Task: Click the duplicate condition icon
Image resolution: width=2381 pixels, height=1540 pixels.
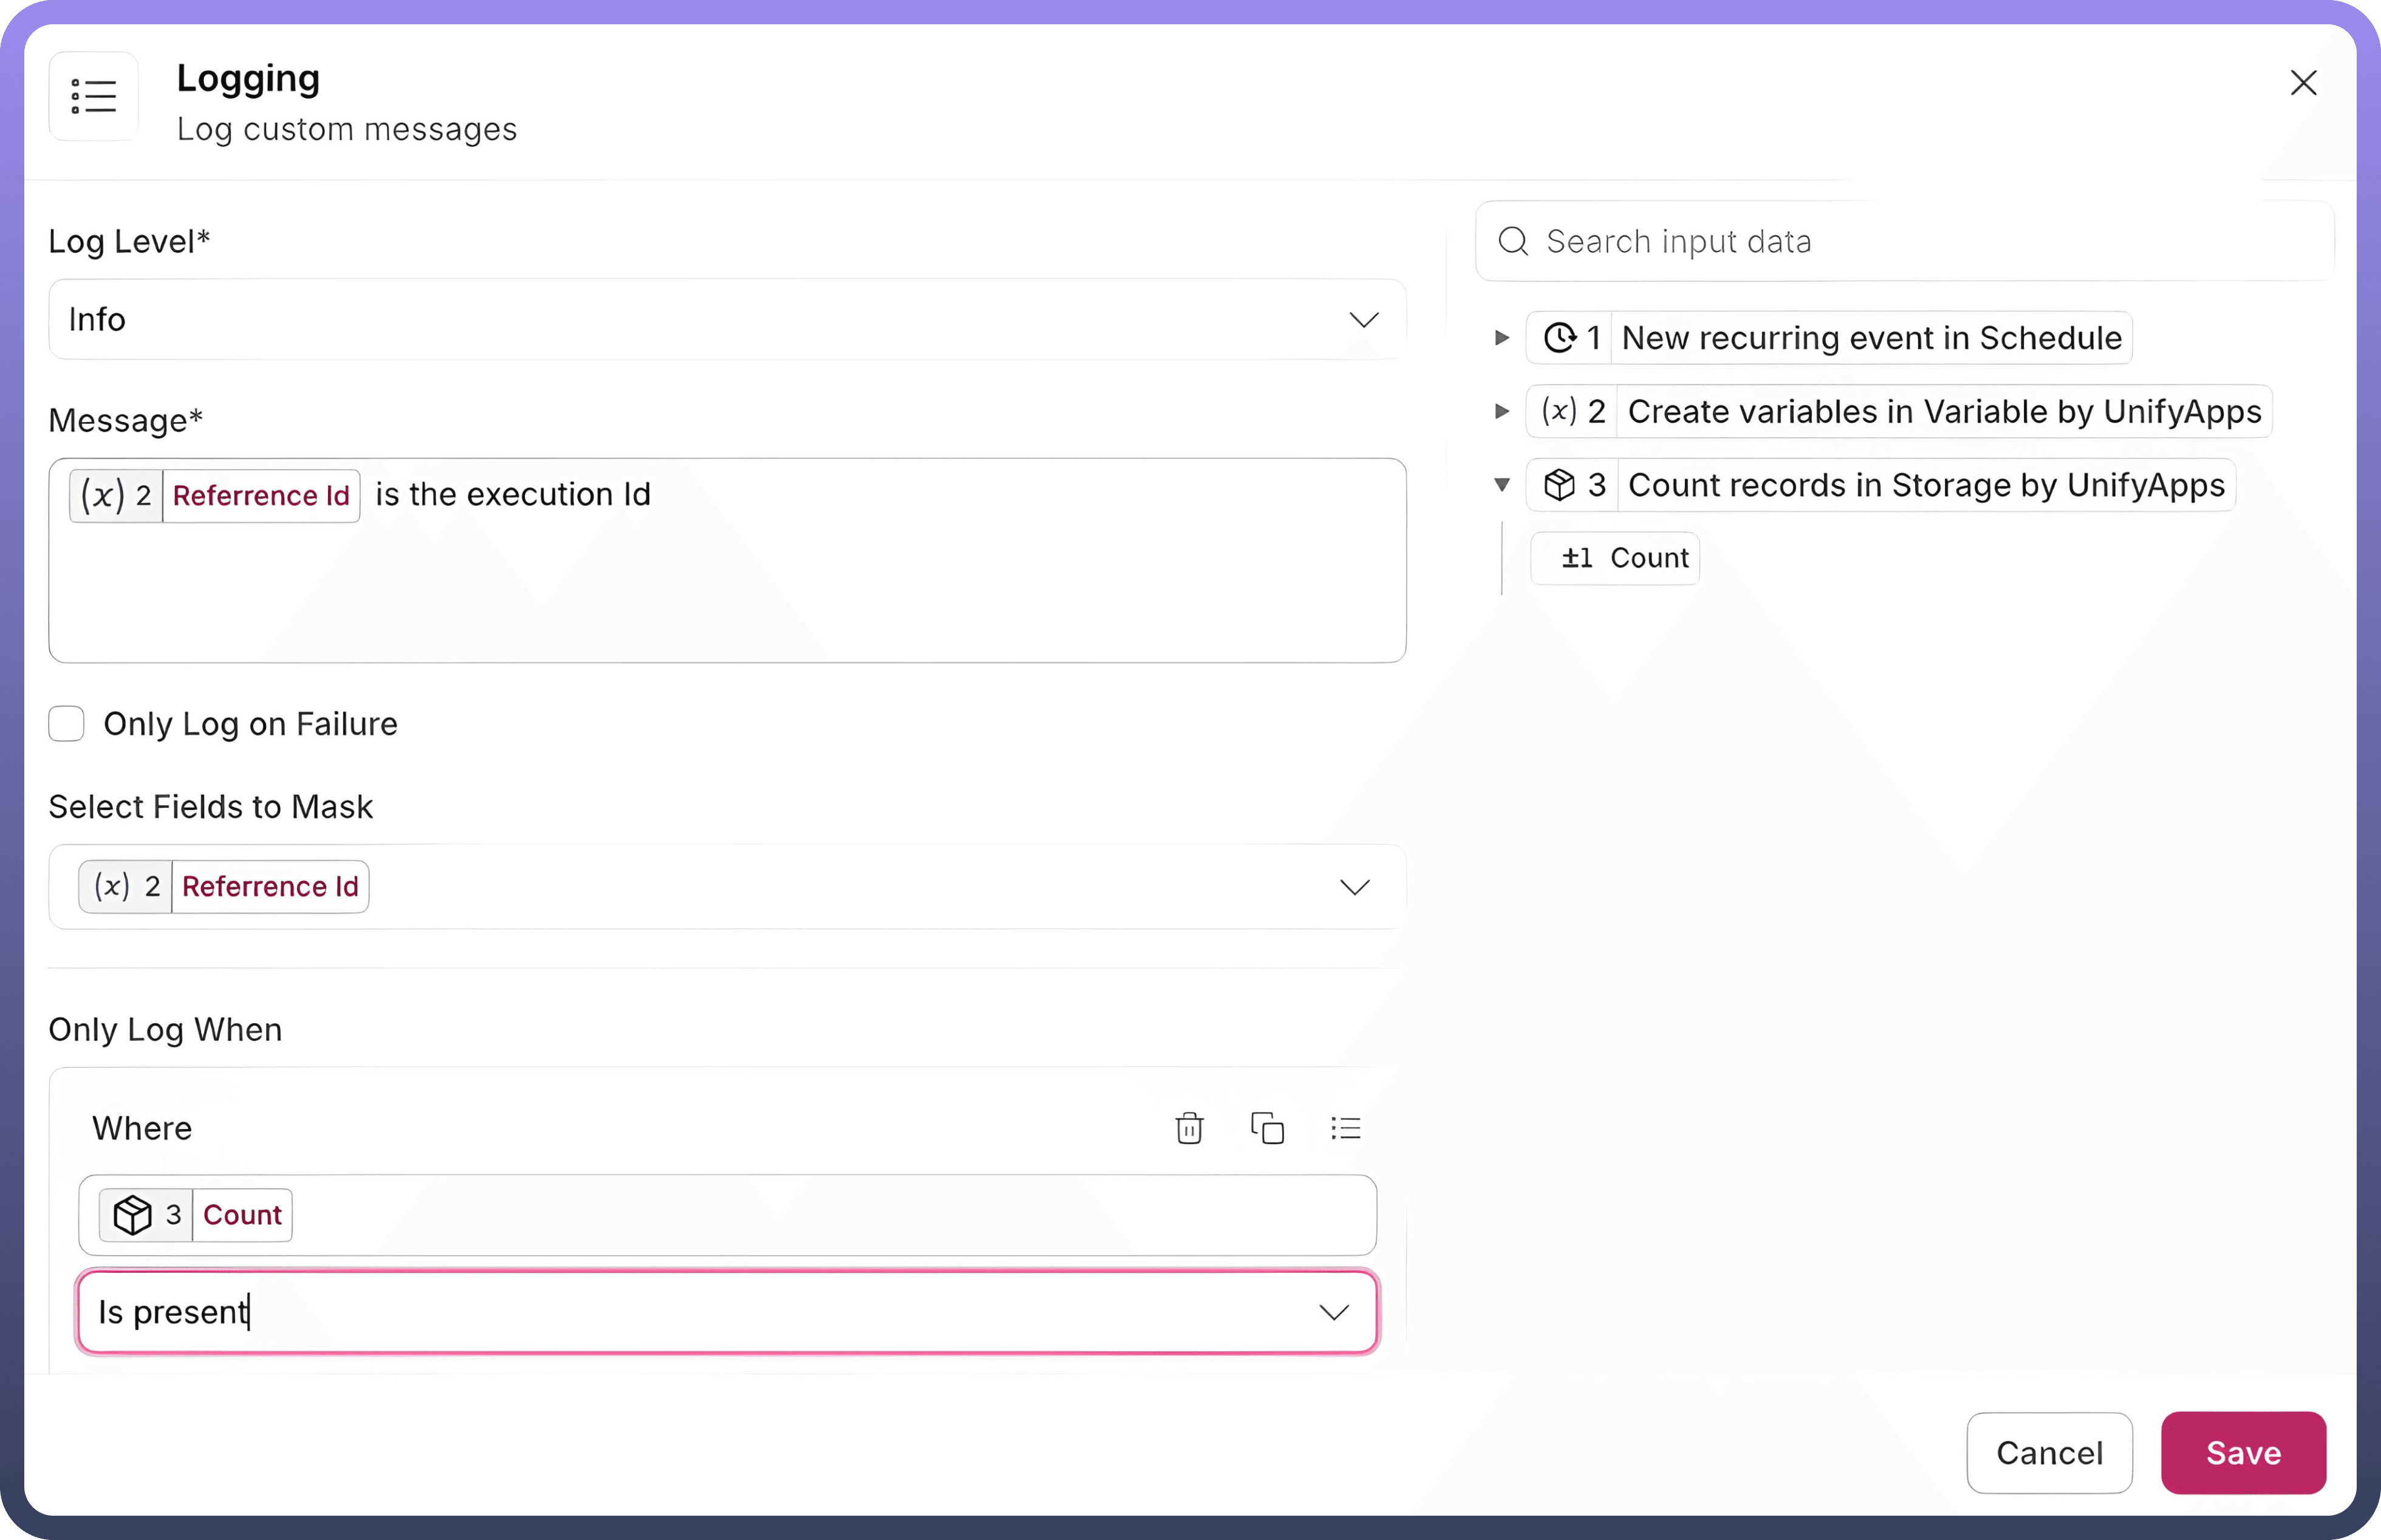Action: click(1267, 1128)
